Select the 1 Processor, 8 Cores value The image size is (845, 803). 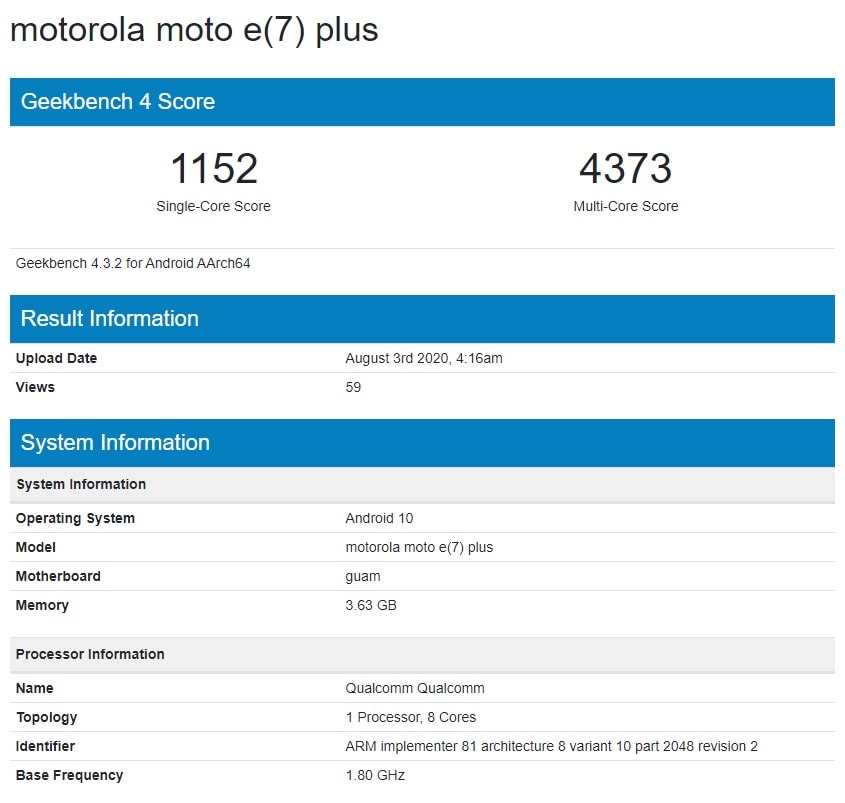411,718
